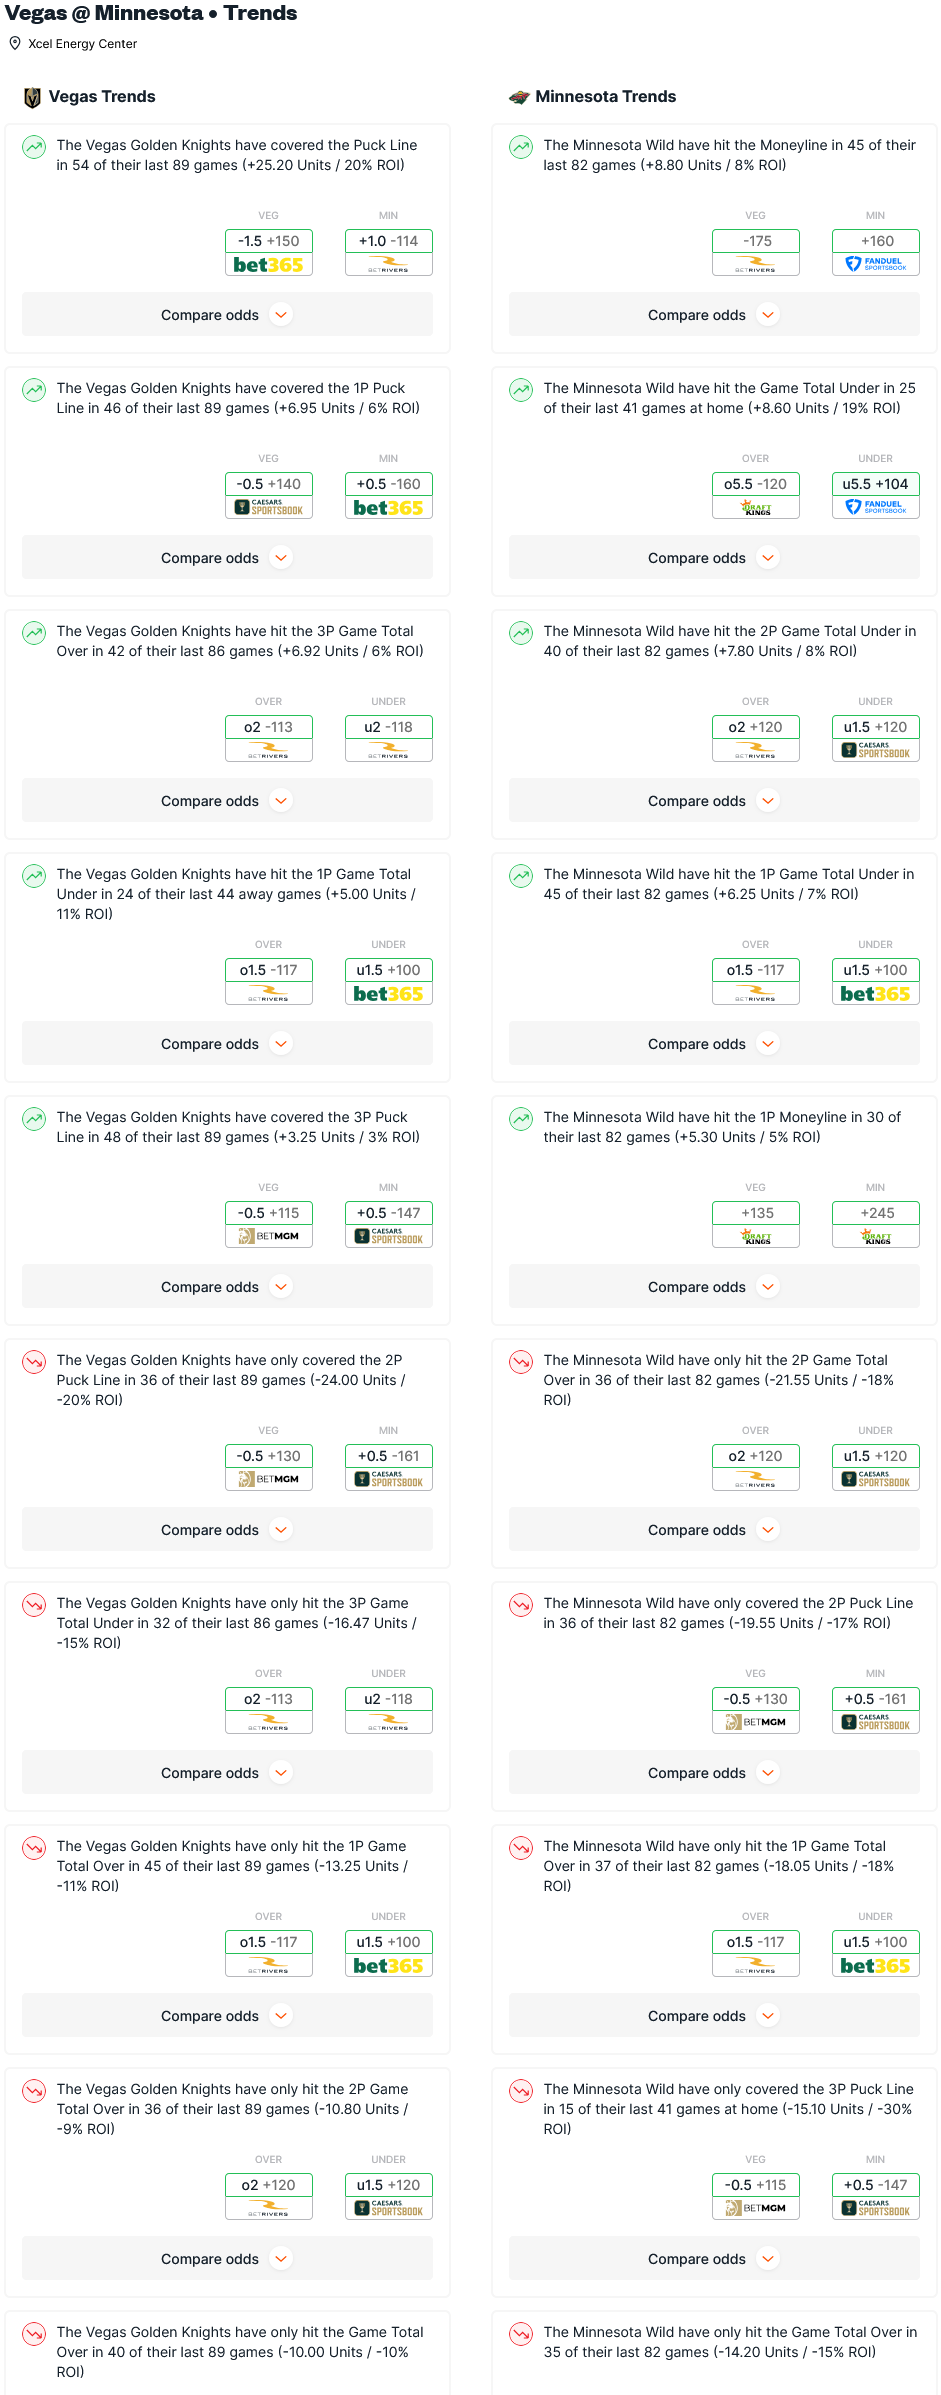
Task: Click the DraftKings o5.5 -120 over odds
Action: point(756,495)
